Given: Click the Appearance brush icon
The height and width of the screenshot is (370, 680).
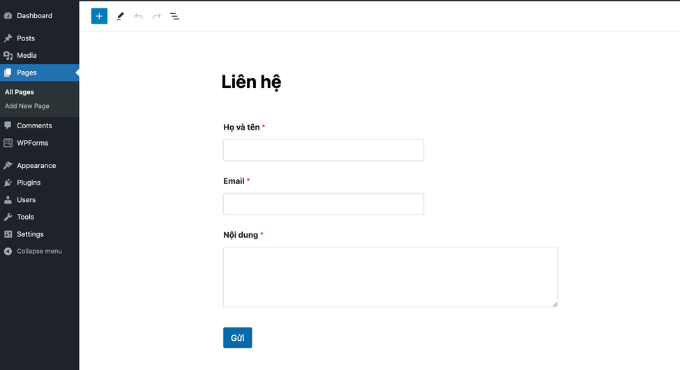Looking at the screenshot, I should (x=8, y=165).
